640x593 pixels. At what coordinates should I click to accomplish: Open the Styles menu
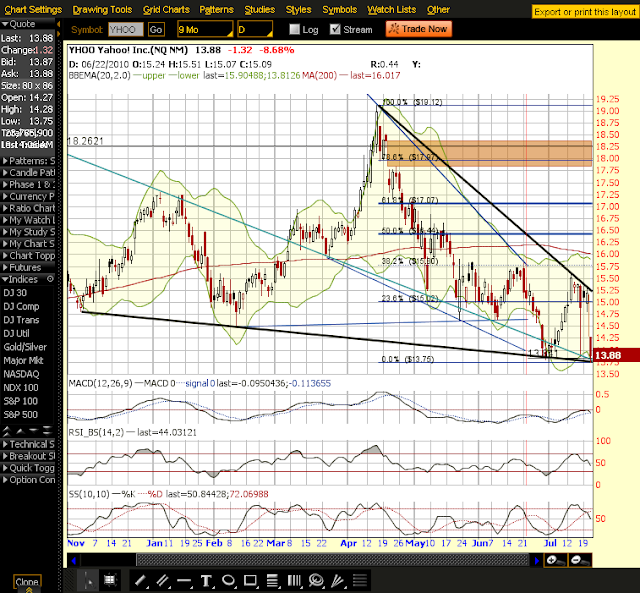[298, 9]
